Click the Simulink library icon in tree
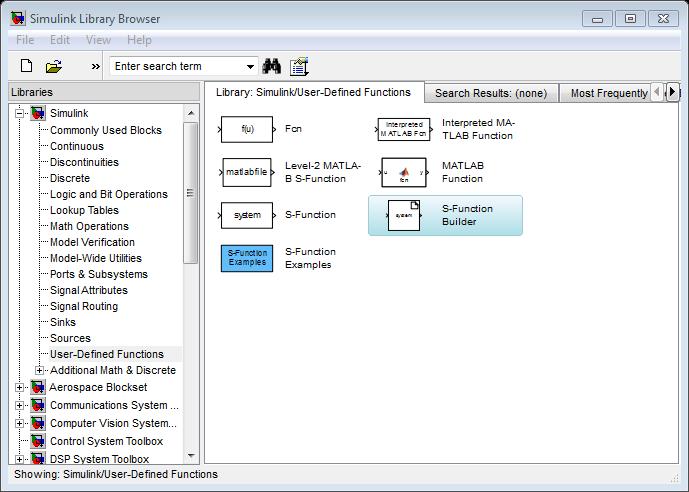This screenshot has width=689, height=492. [38, 113]
